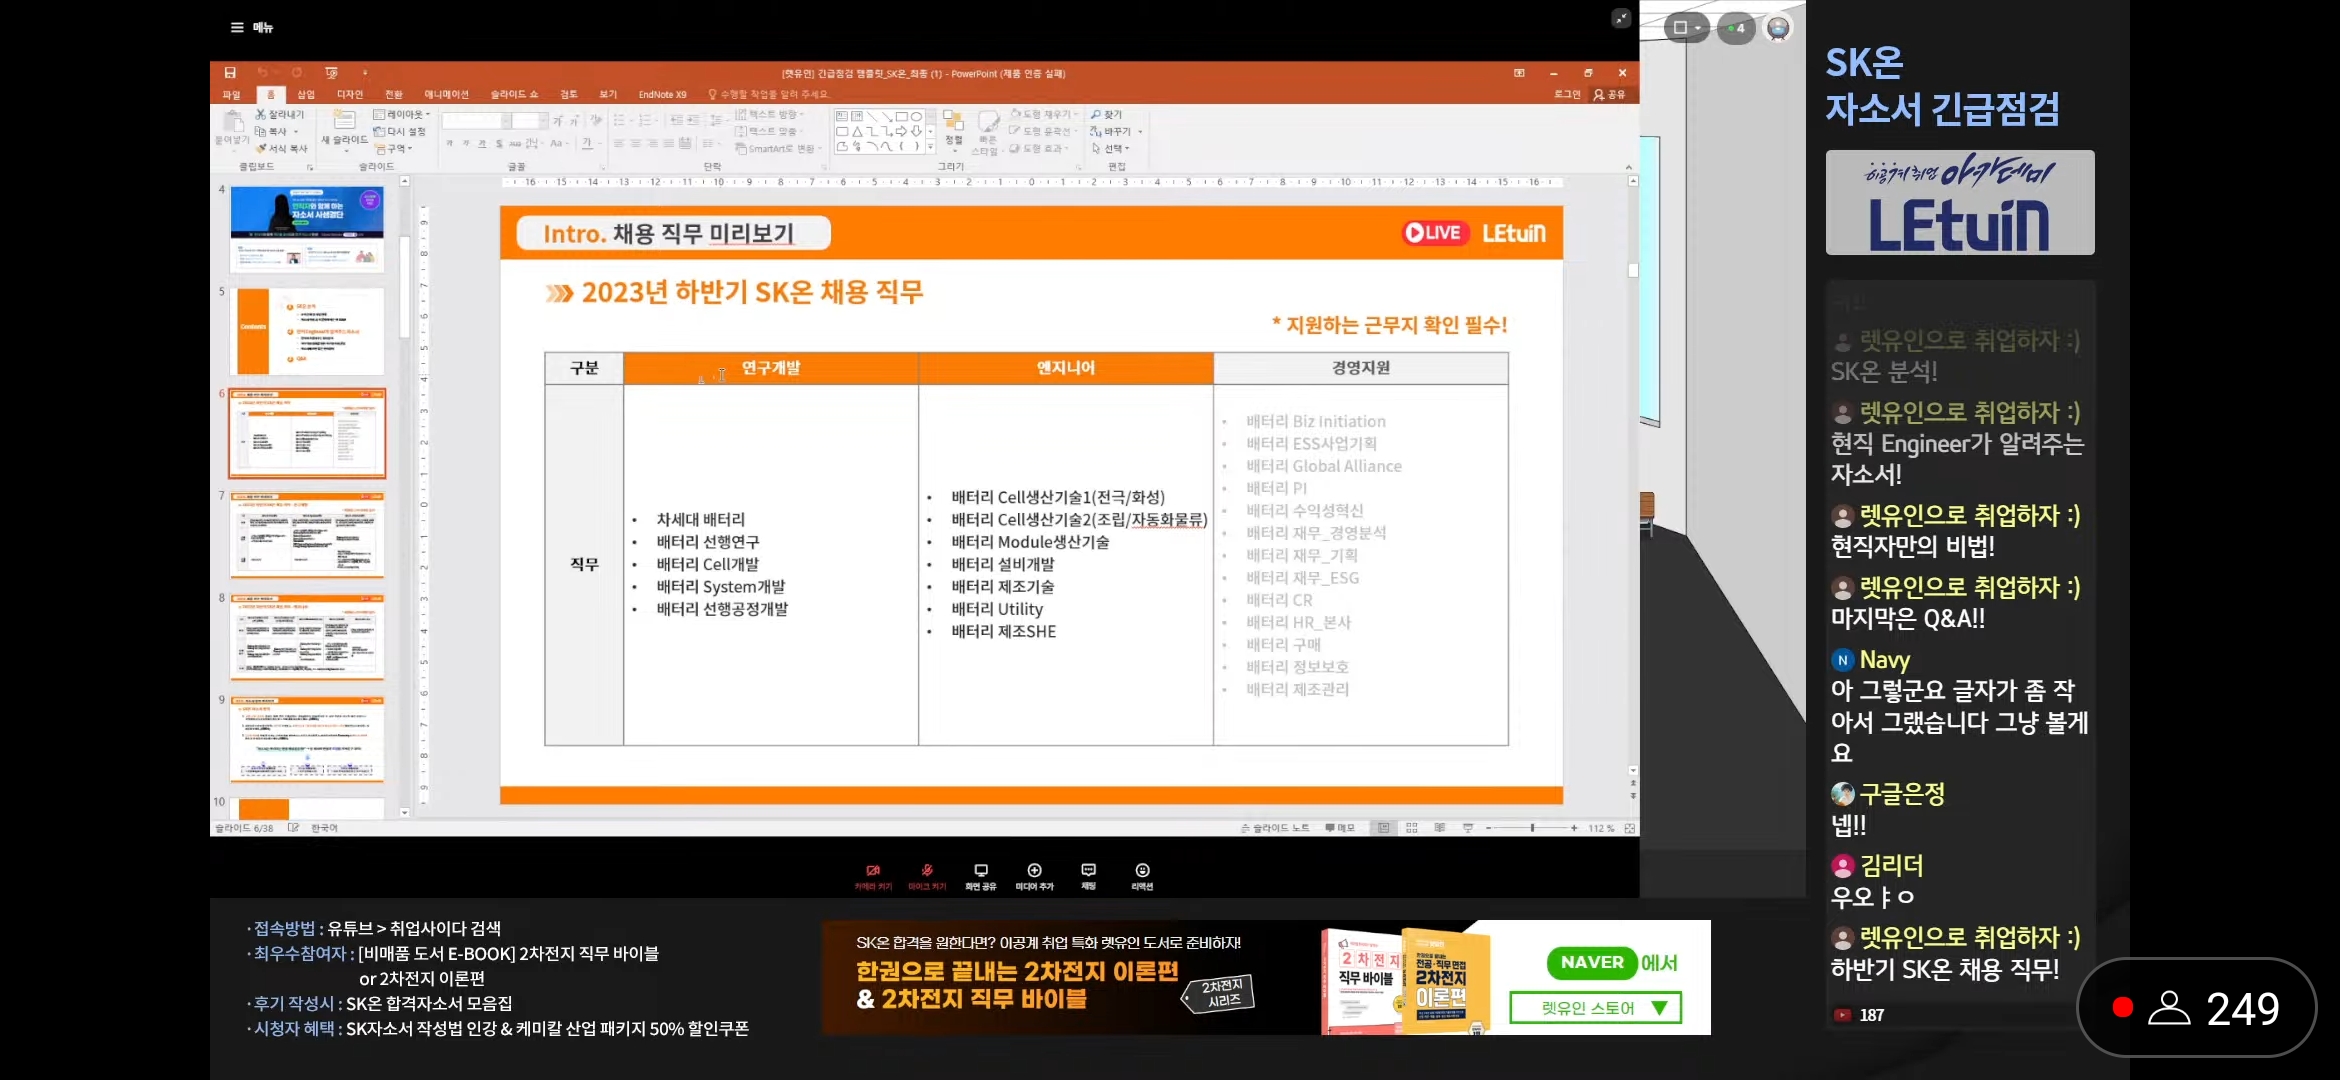Open the hamburger 메뉴 in the top bar
Viewport: 2340px width, 1080px height.
tap(251, 27)
